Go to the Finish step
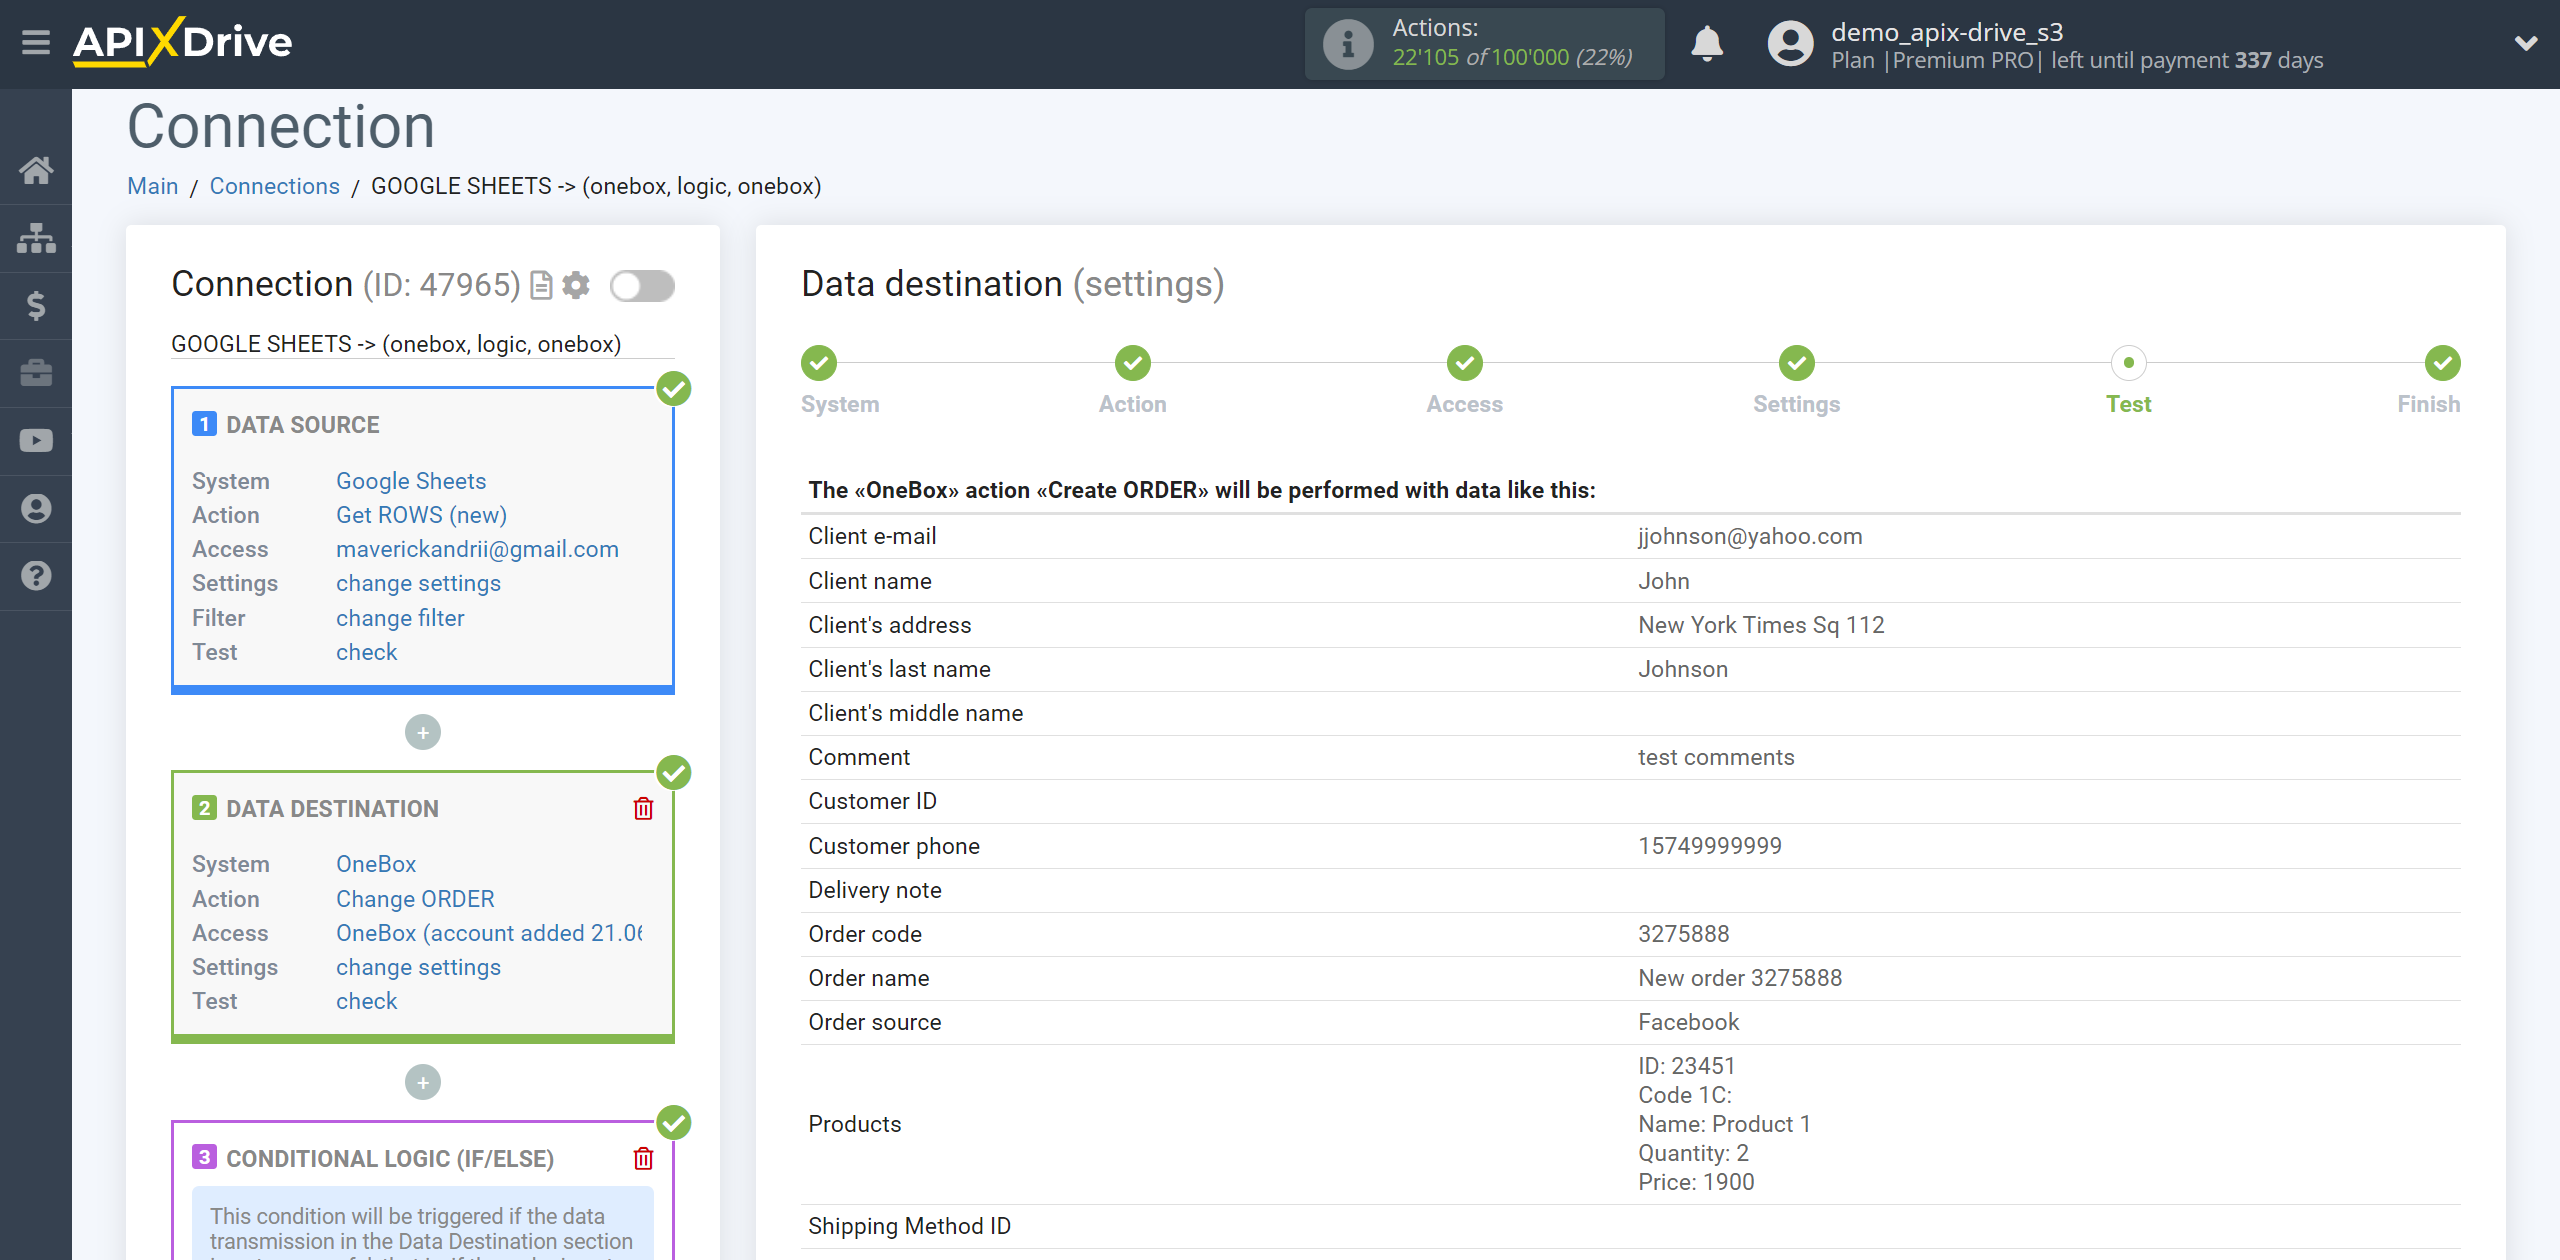The width and height of the screenshot is (2560, 1260). [2443, 363]
